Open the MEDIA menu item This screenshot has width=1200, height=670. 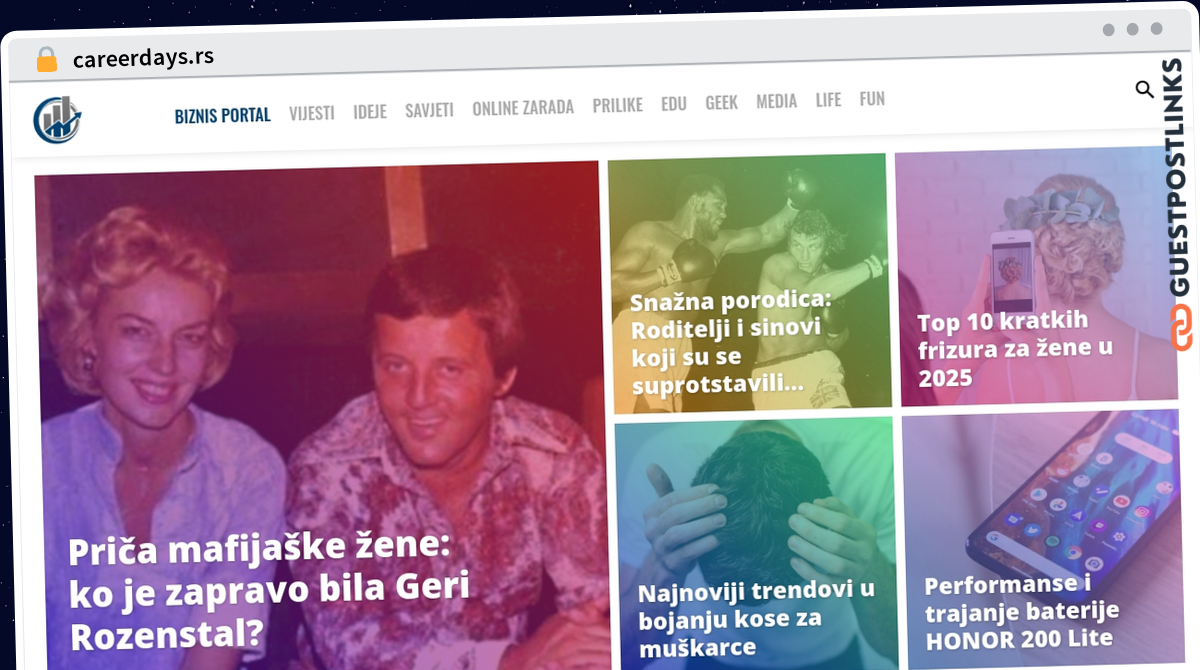(x=776, y=101)
